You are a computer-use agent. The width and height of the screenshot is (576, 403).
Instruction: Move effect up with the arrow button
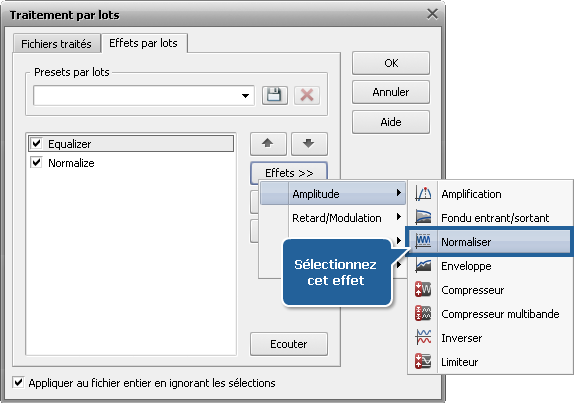268,144
